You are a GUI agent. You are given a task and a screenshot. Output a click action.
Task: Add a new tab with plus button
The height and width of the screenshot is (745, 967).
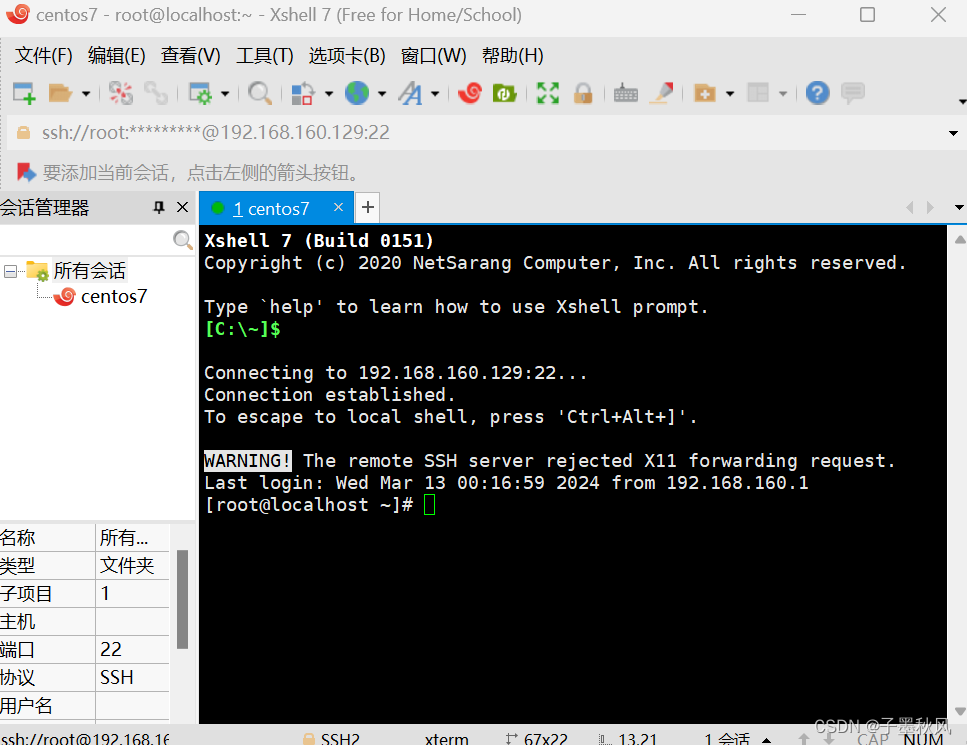(368, 207)
